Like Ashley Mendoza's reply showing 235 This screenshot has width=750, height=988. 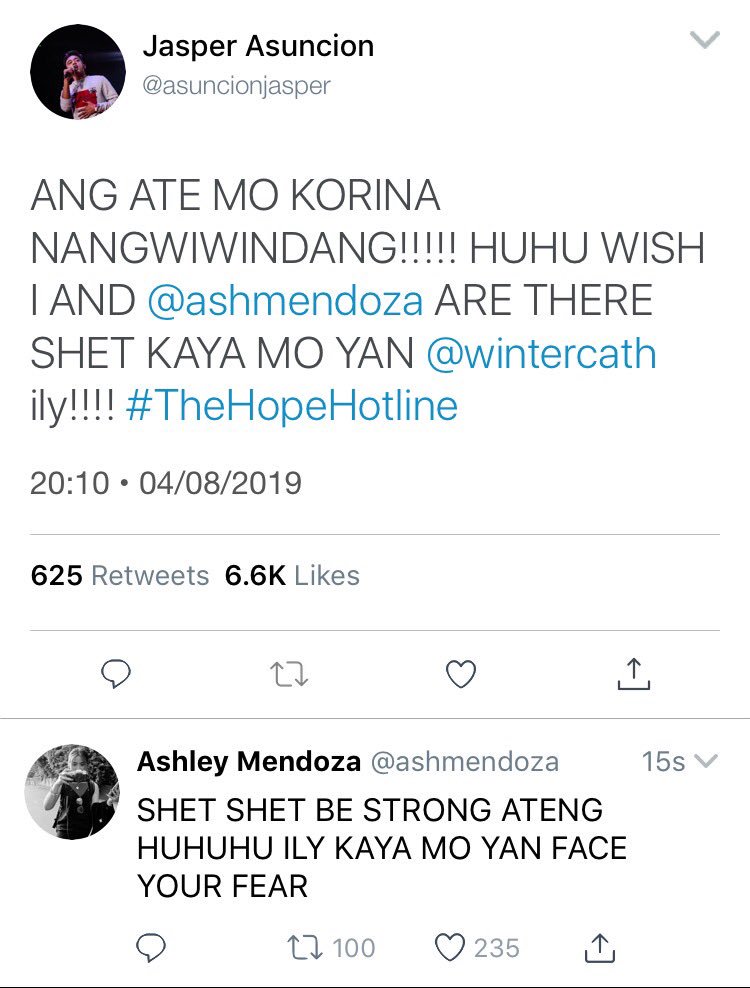[478, 948]
